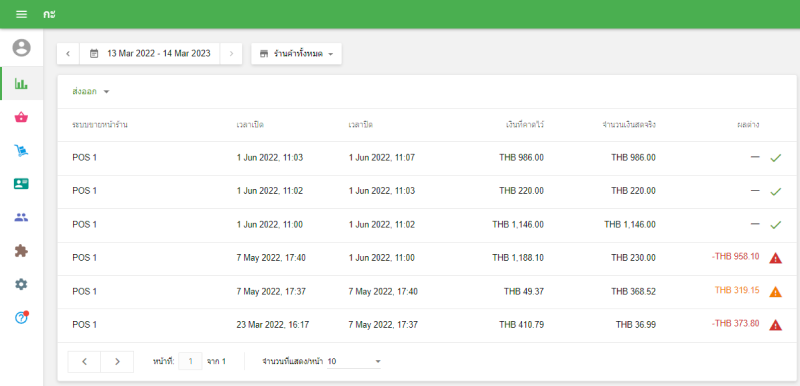Open the user account profile icon

(21, 48)
